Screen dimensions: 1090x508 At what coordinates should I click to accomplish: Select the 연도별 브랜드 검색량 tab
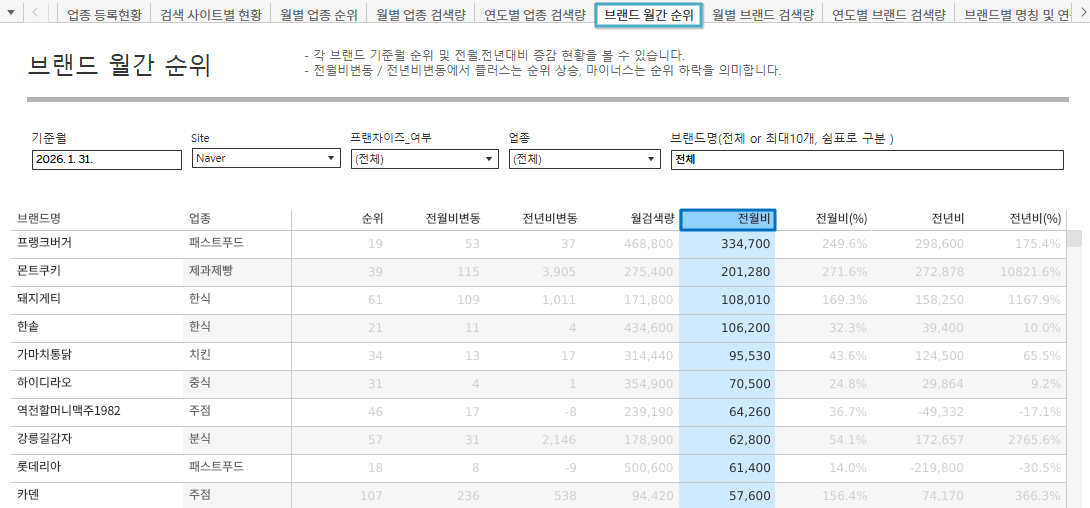(x=888, y=15)
